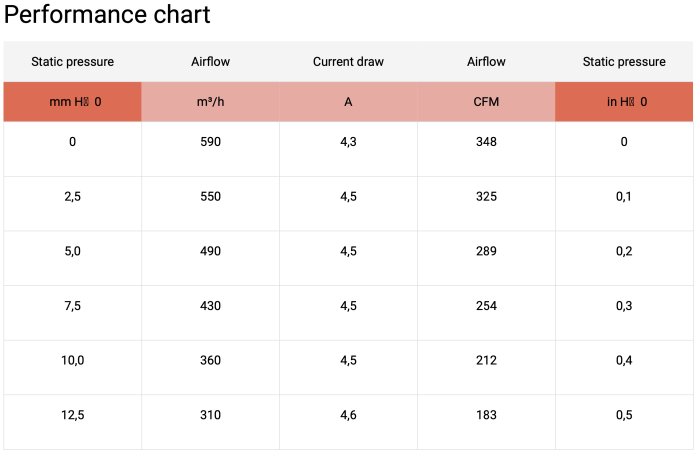Click the 183 CFM cell

(486, 415)
